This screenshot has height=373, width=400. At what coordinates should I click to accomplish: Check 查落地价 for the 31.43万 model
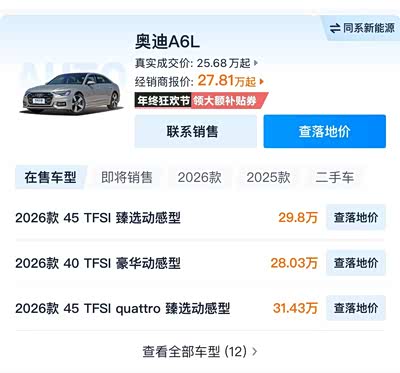pyautogui.click(x=356, y=308)
